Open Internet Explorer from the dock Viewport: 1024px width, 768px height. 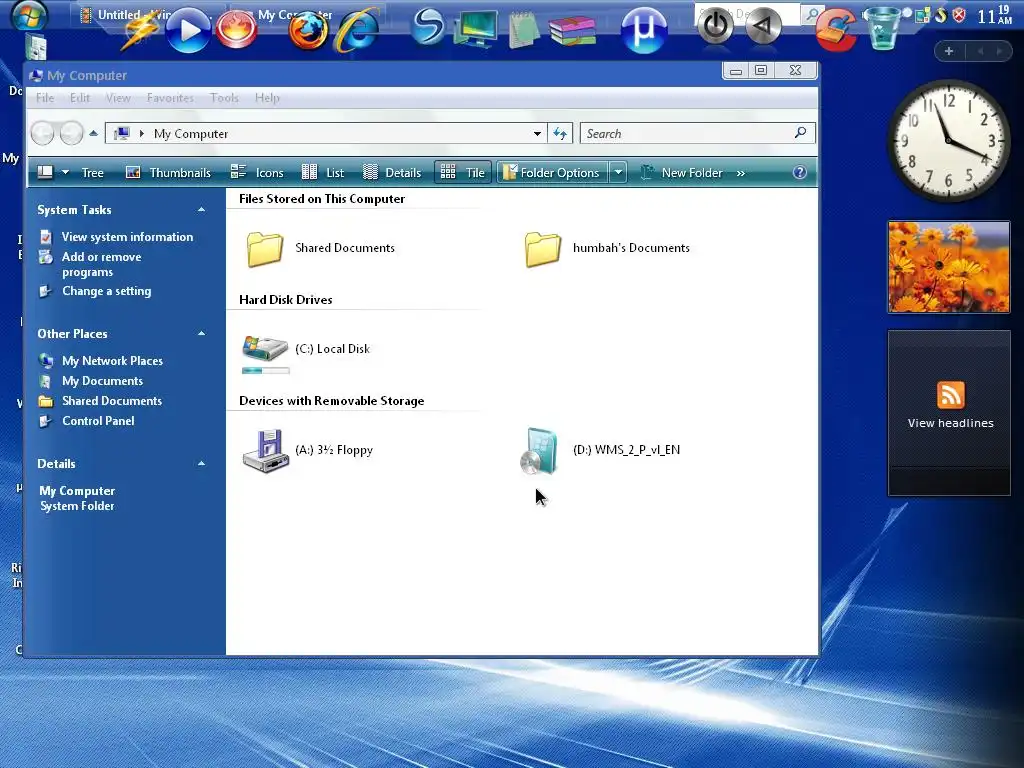357,30
